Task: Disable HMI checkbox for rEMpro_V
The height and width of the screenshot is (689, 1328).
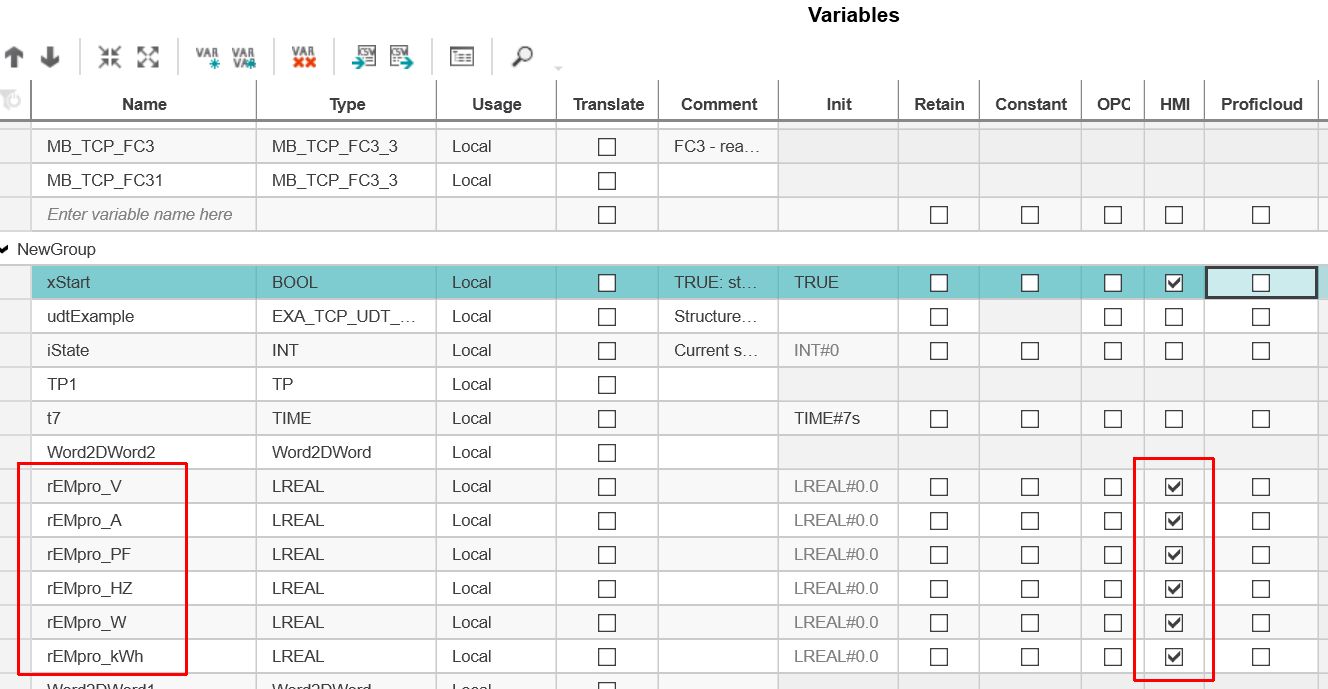Action: pos(1173,486)
